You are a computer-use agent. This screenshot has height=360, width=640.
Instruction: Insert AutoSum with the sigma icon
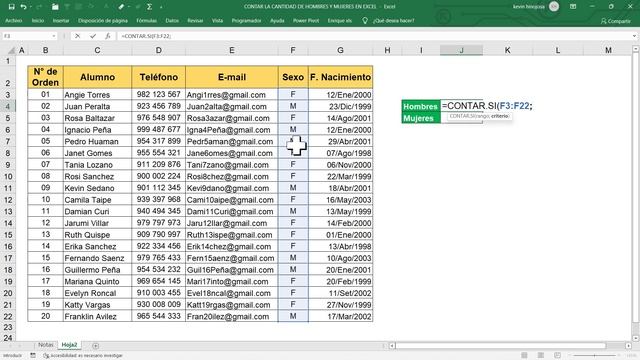(149, 7)
